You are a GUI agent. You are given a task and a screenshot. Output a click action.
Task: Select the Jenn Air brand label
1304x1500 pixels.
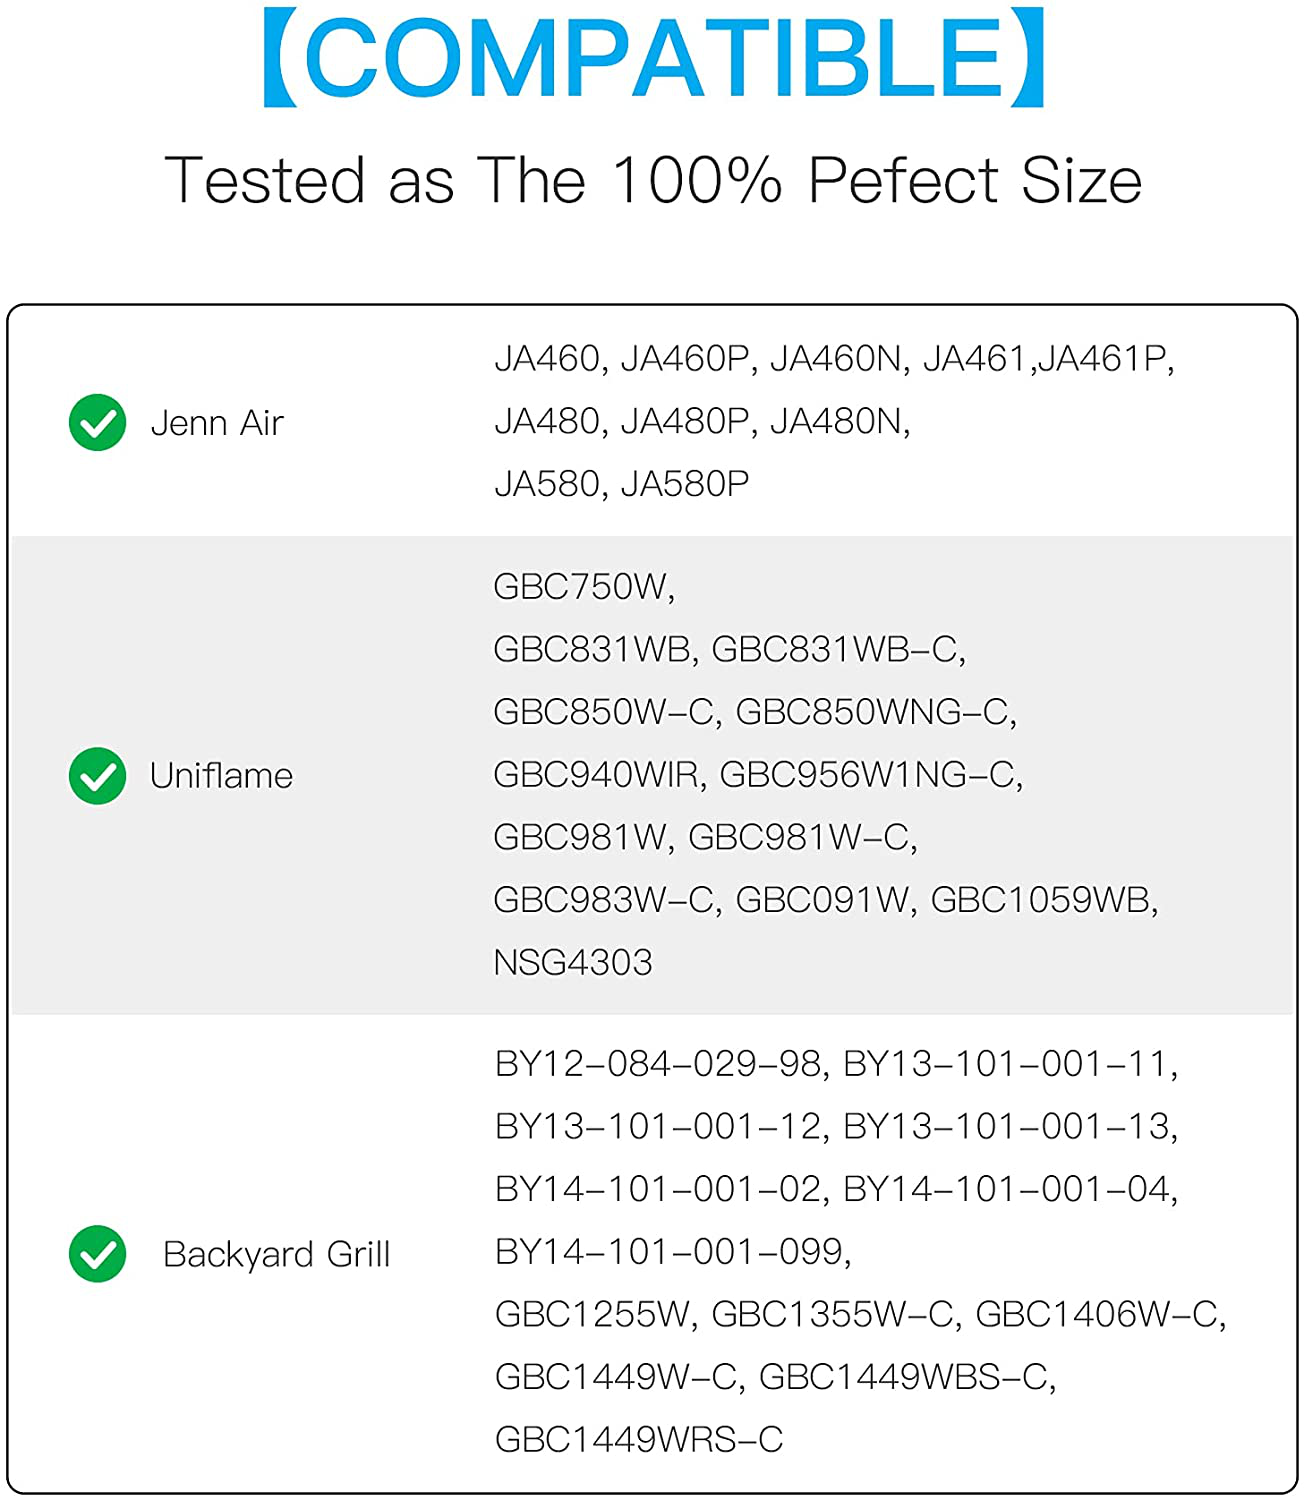pos(217,423)
